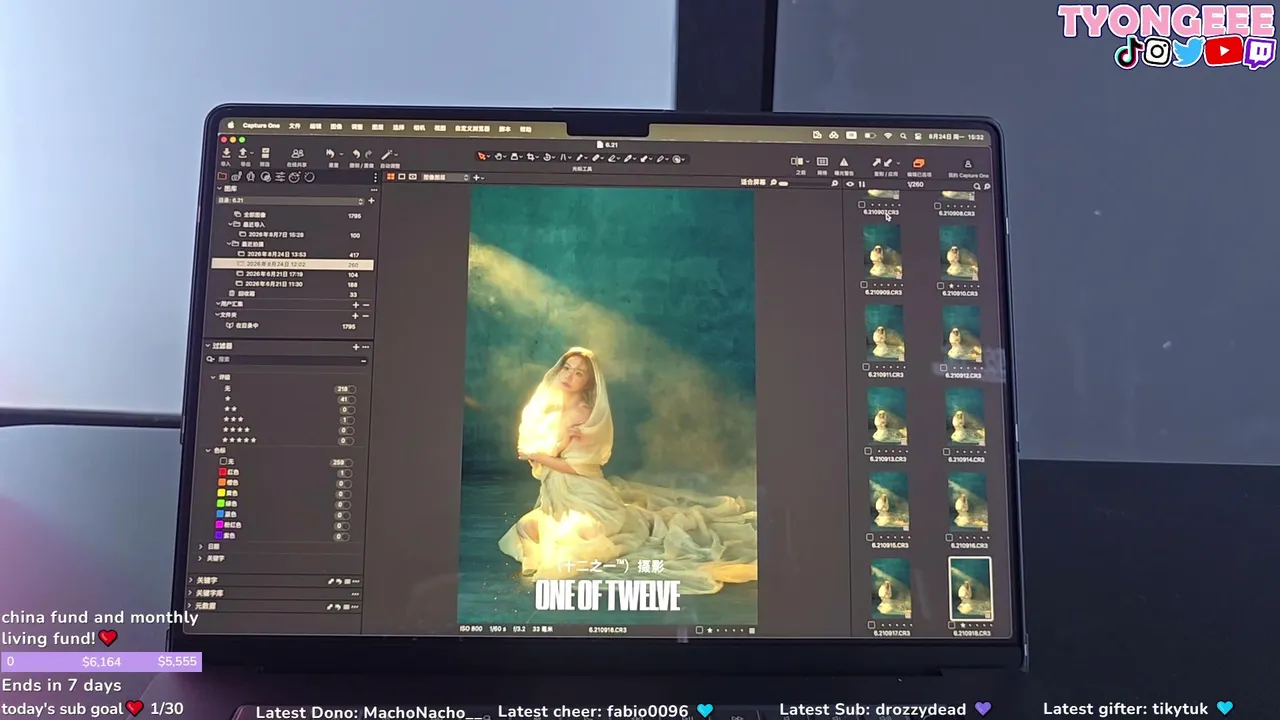Switch to the Library folder tool tab
This screenshot has height=720, width=1280.
pyautogui.click(x=222, y=177)
